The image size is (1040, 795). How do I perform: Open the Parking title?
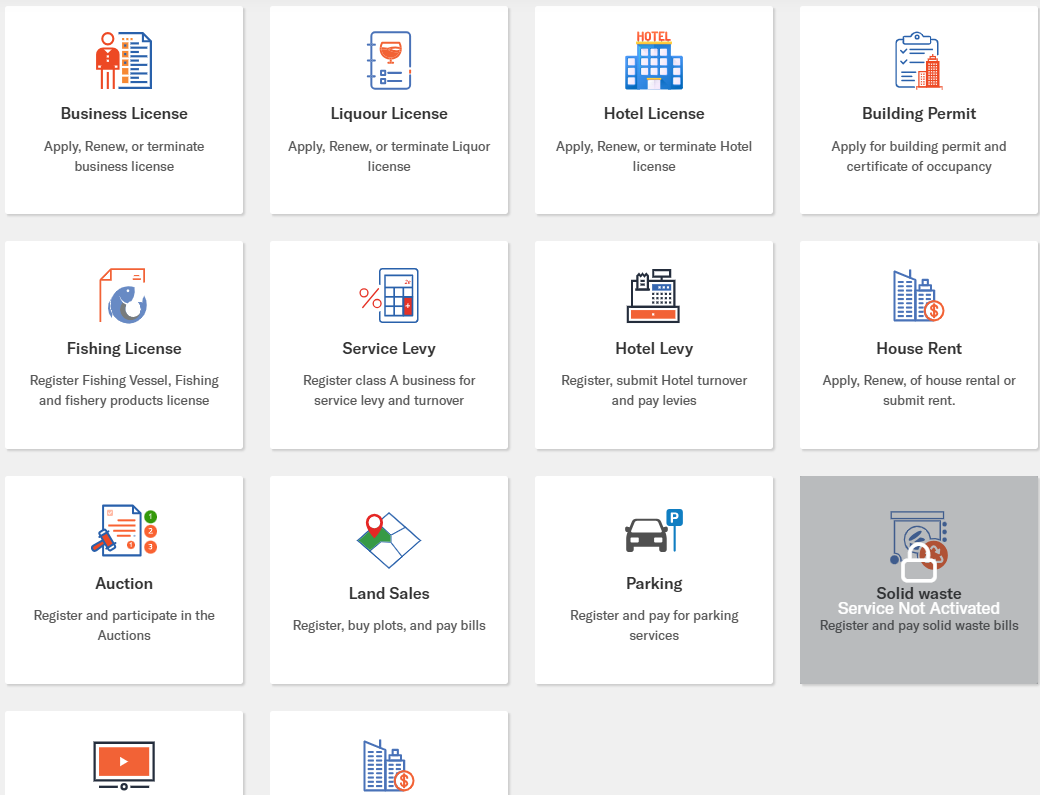(654, 583)
